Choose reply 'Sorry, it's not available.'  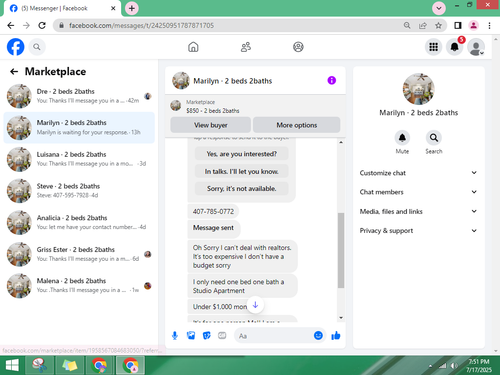pyautogui.click(x=241, y=189)
